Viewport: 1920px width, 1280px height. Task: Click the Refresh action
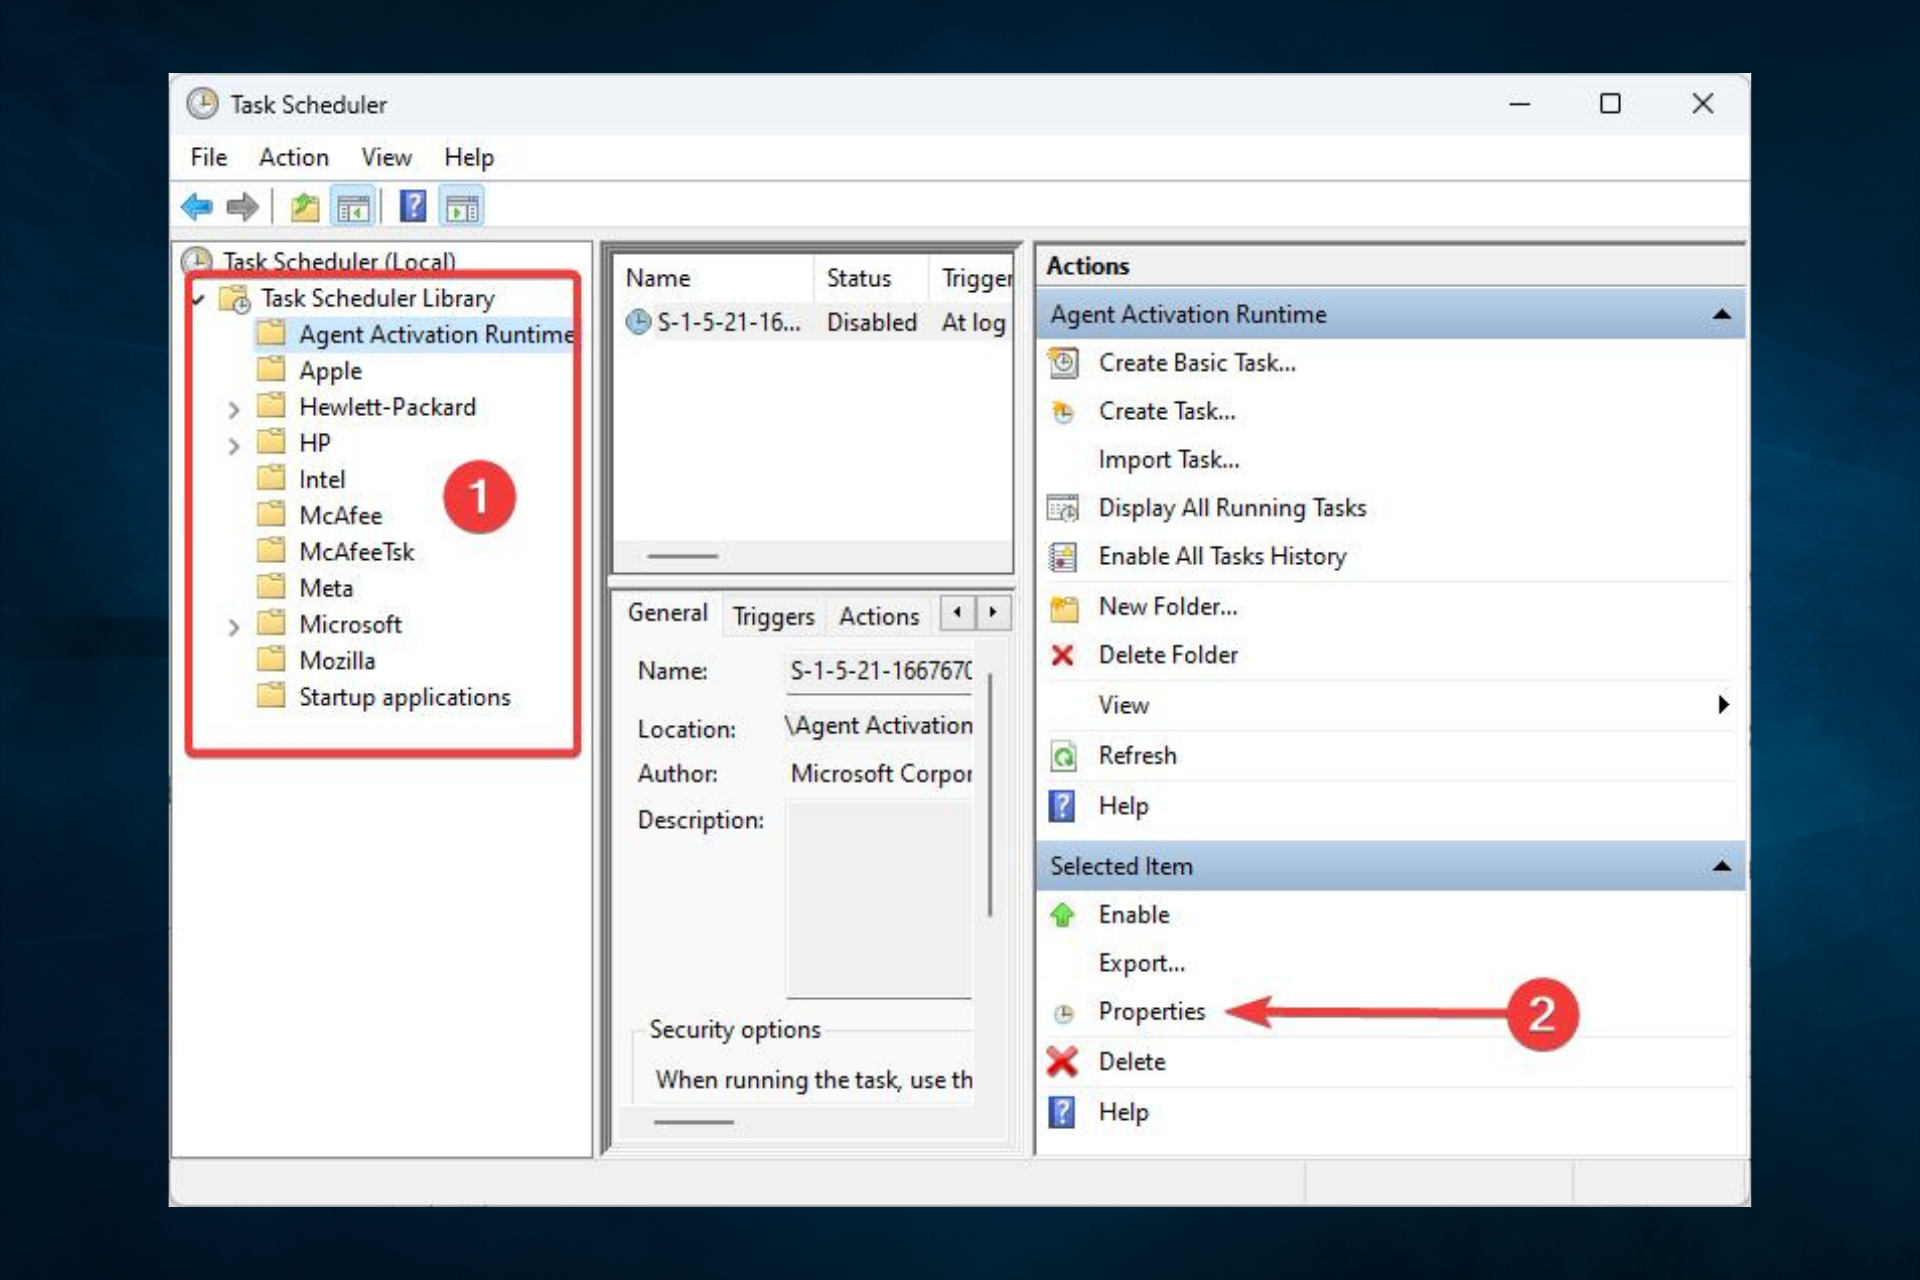point(1137,755)
